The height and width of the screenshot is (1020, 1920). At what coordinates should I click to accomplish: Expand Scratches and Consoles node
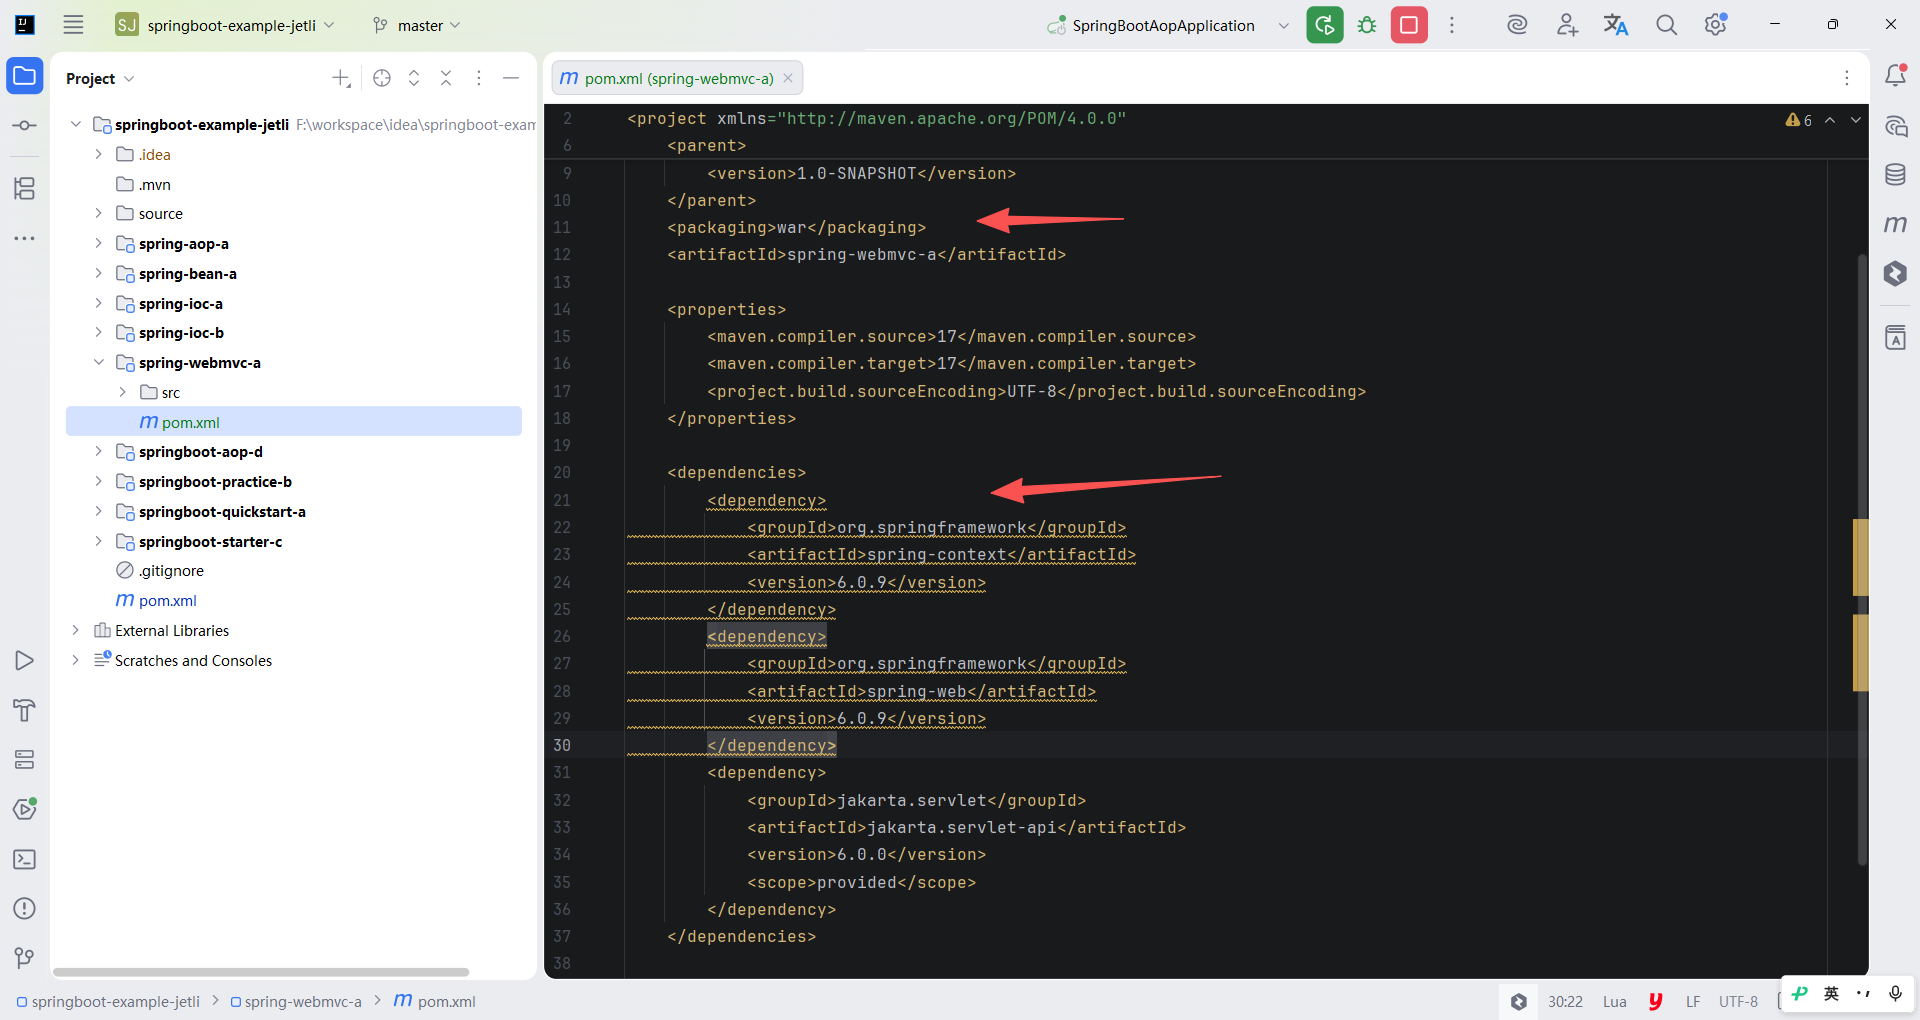point(75,660)
